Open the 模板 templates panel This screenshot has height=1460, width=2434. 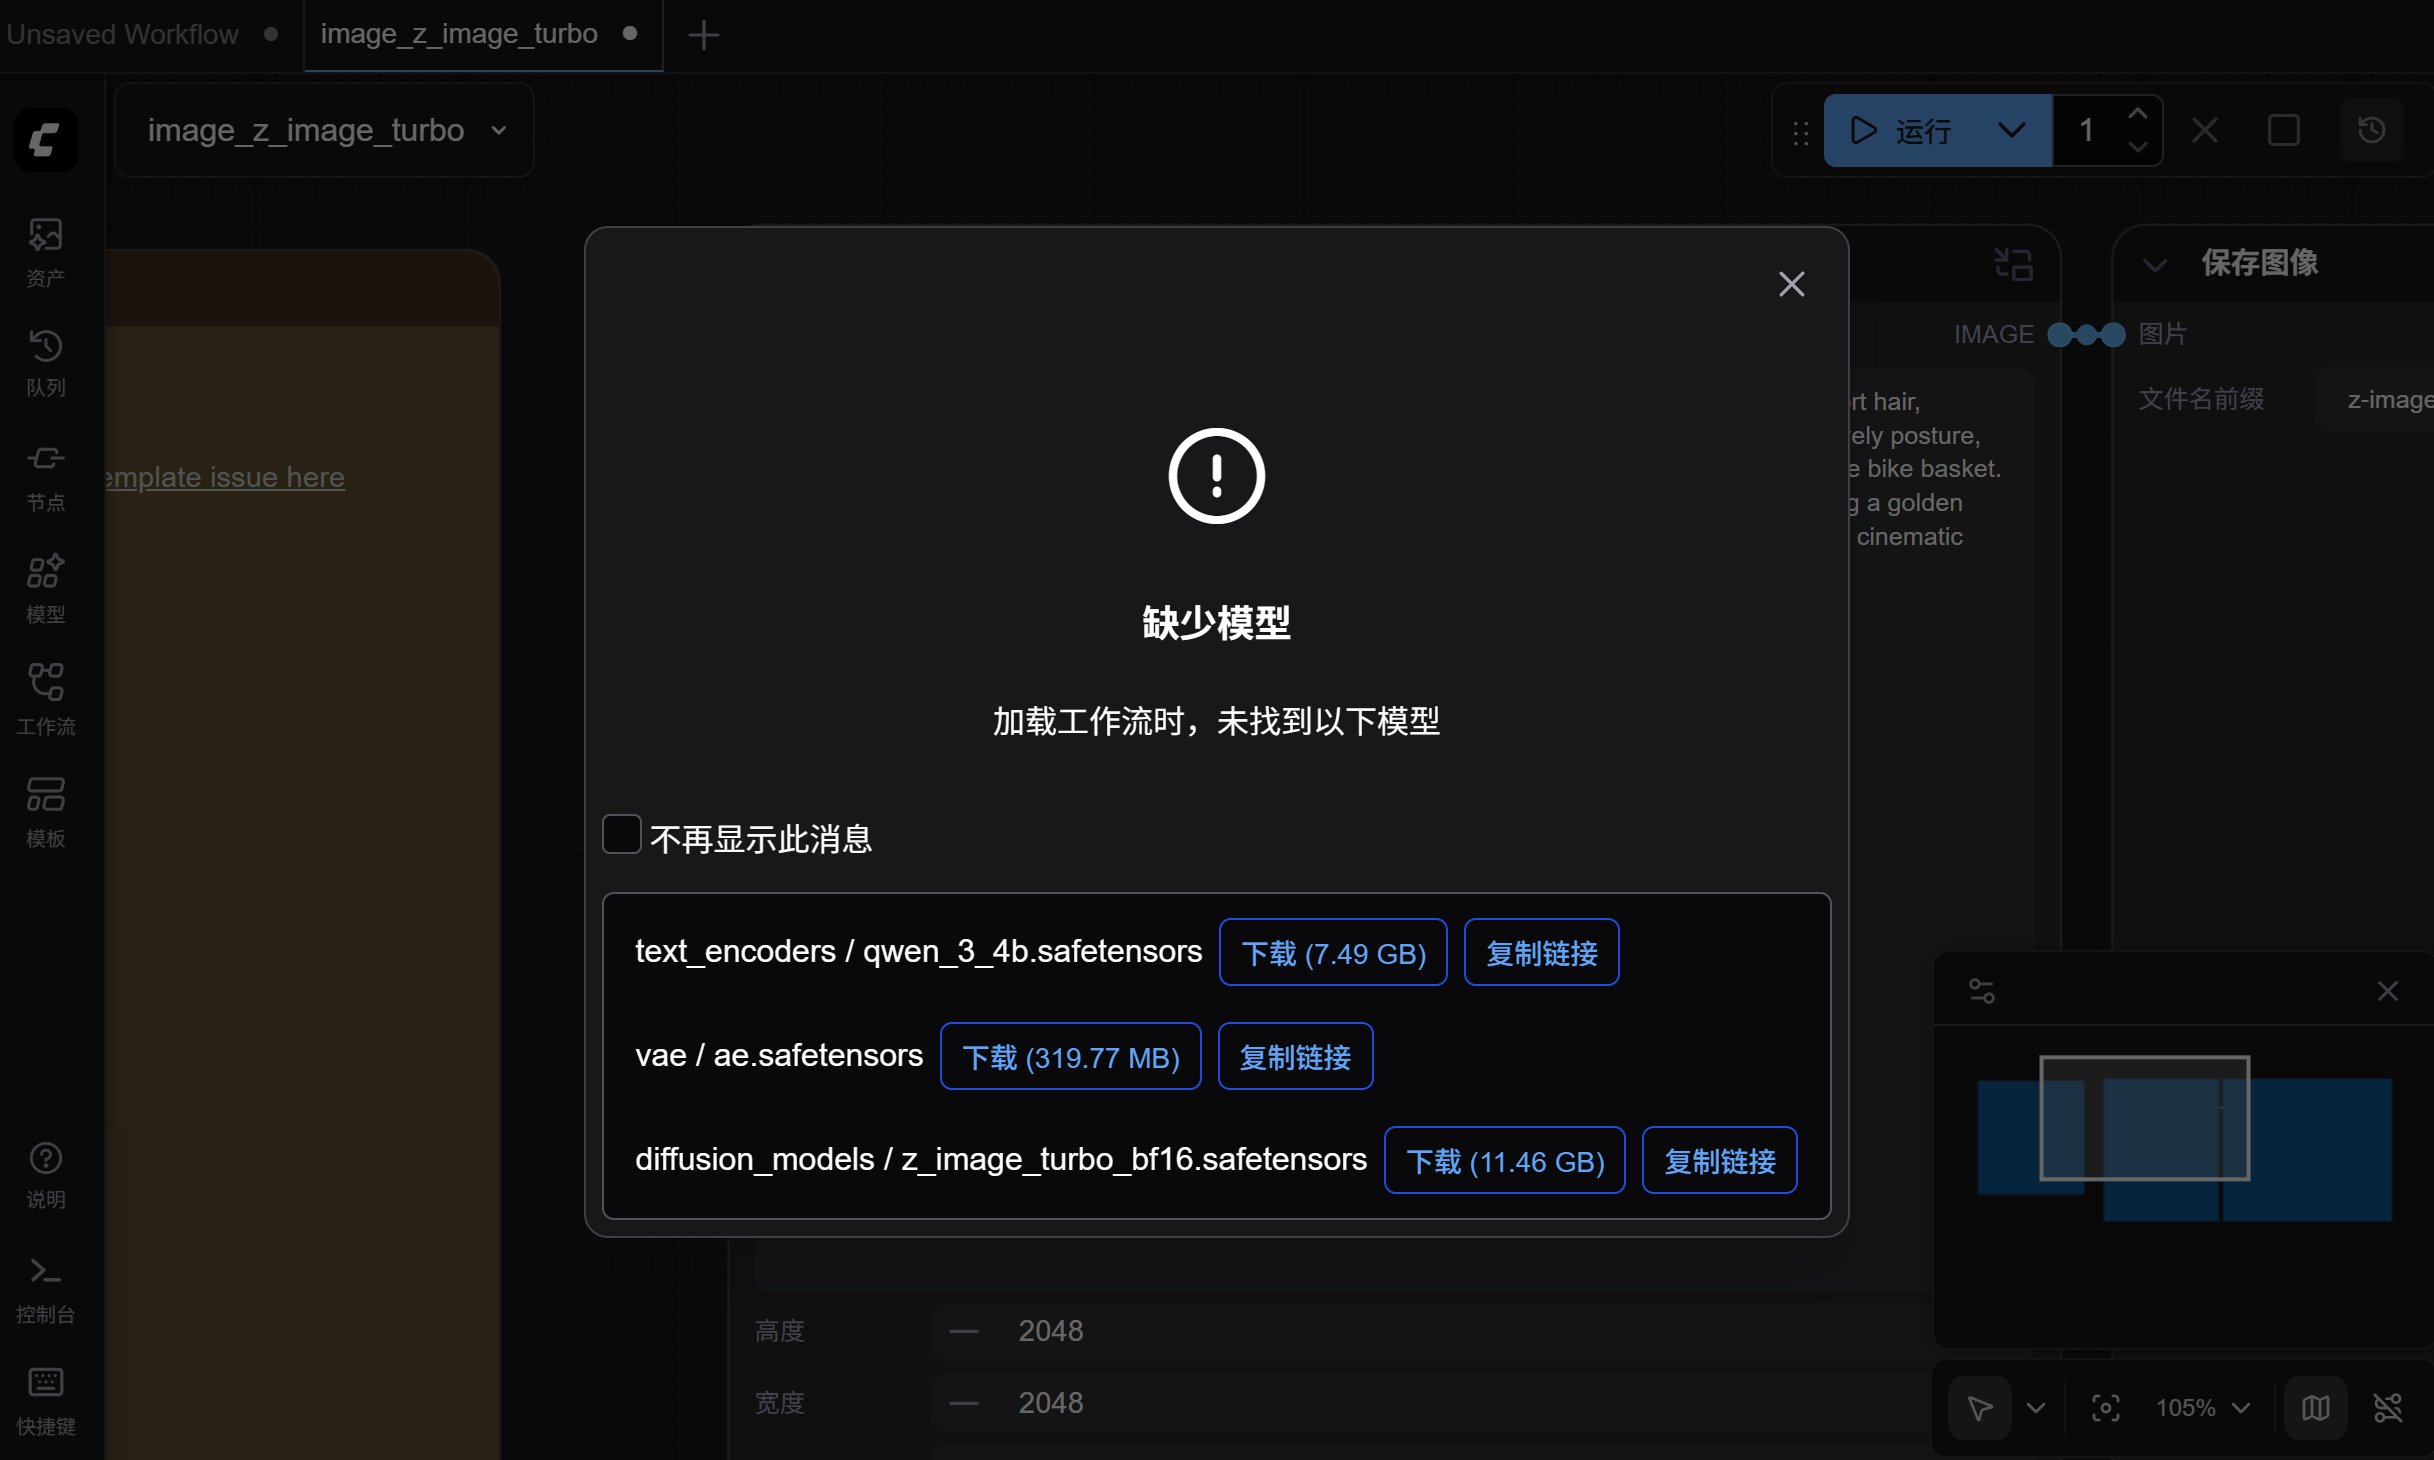point(45,812)
